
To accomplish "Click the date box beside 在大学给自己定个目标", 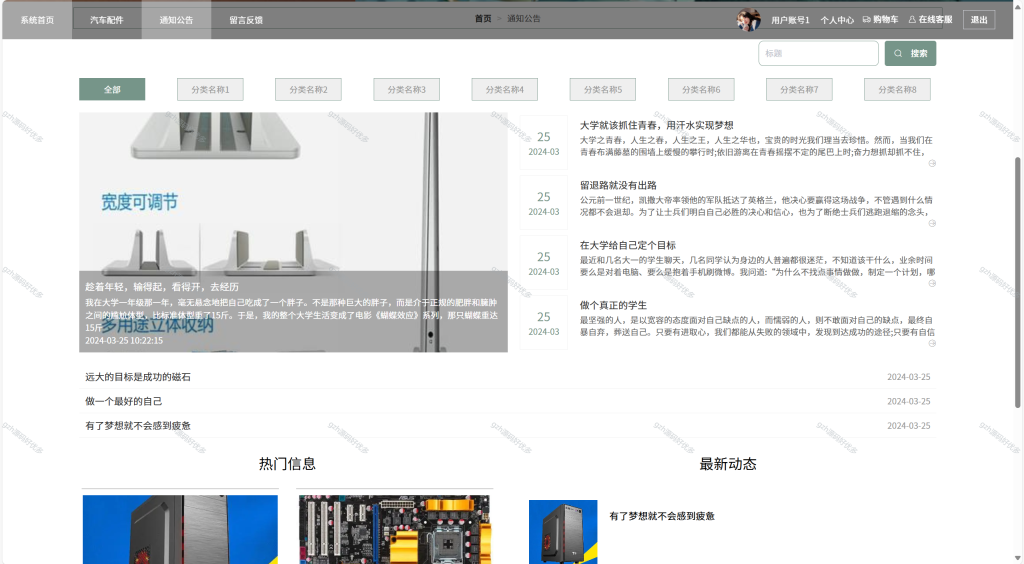I will coord(543,262).
